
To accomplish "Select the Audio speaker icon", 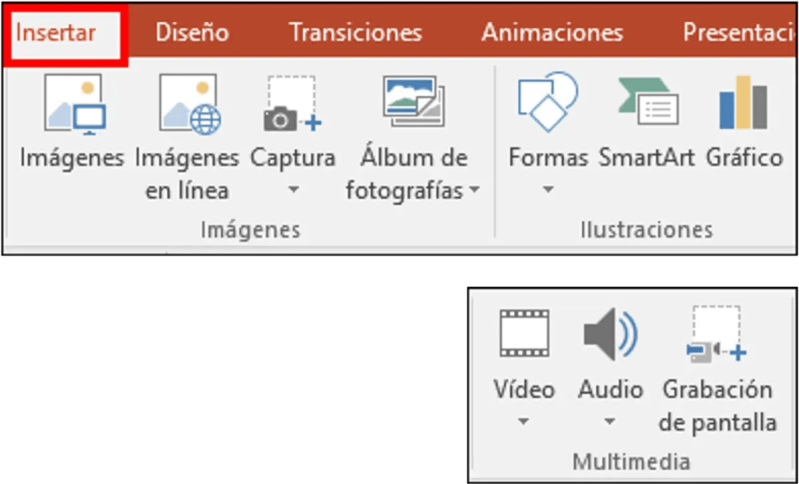I will 610,334.
